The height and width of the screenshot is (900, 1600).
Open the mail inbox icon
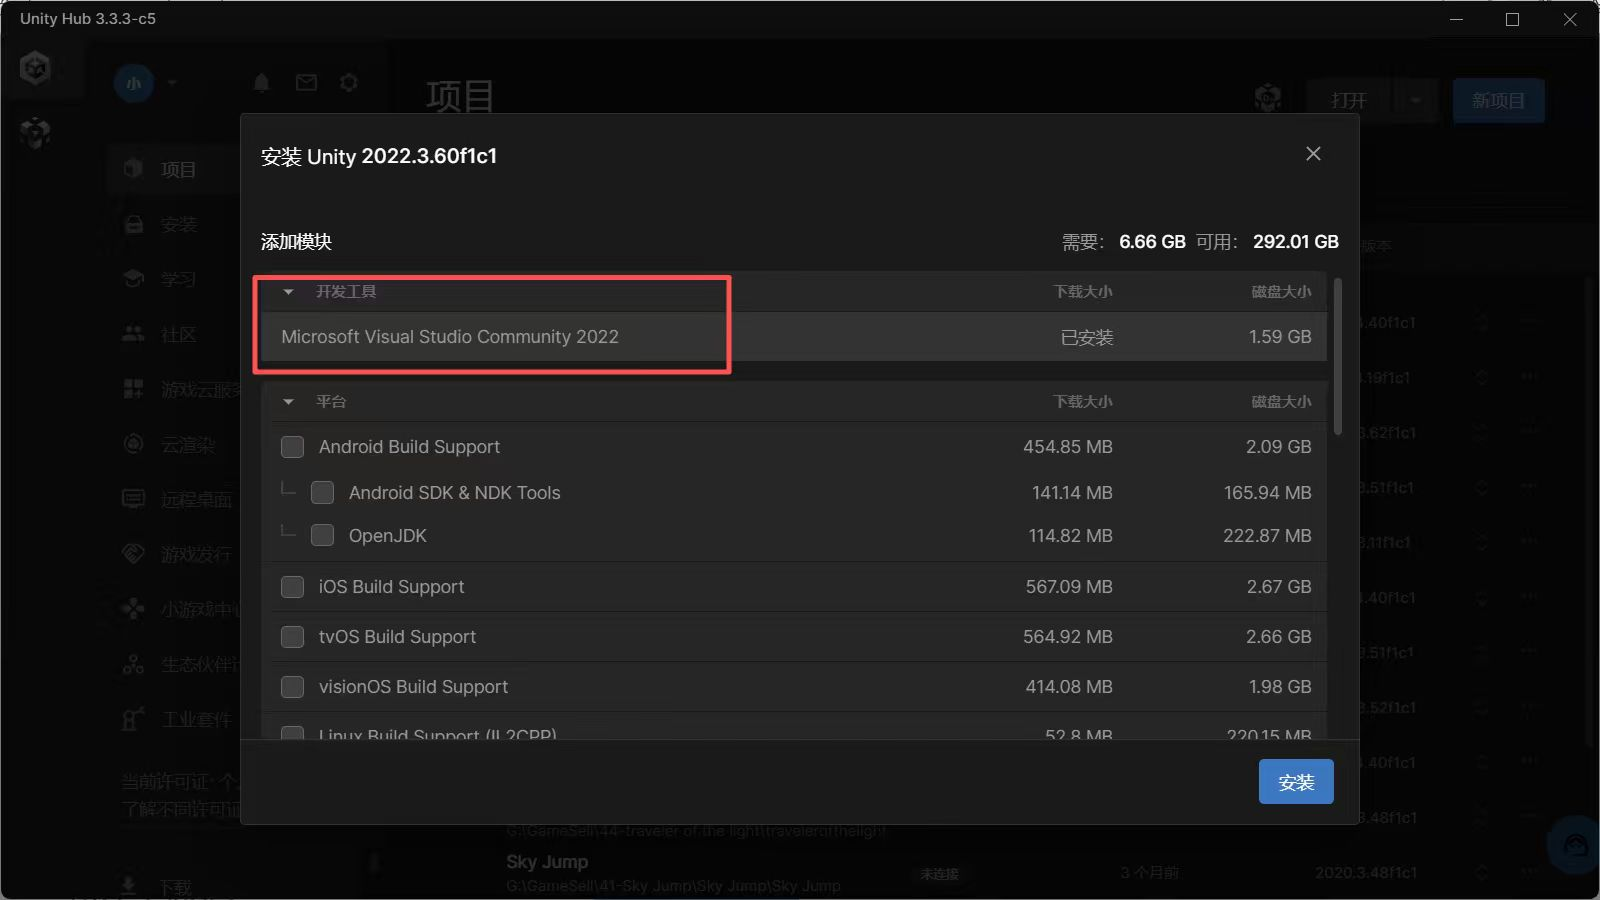tap(306, 83)
